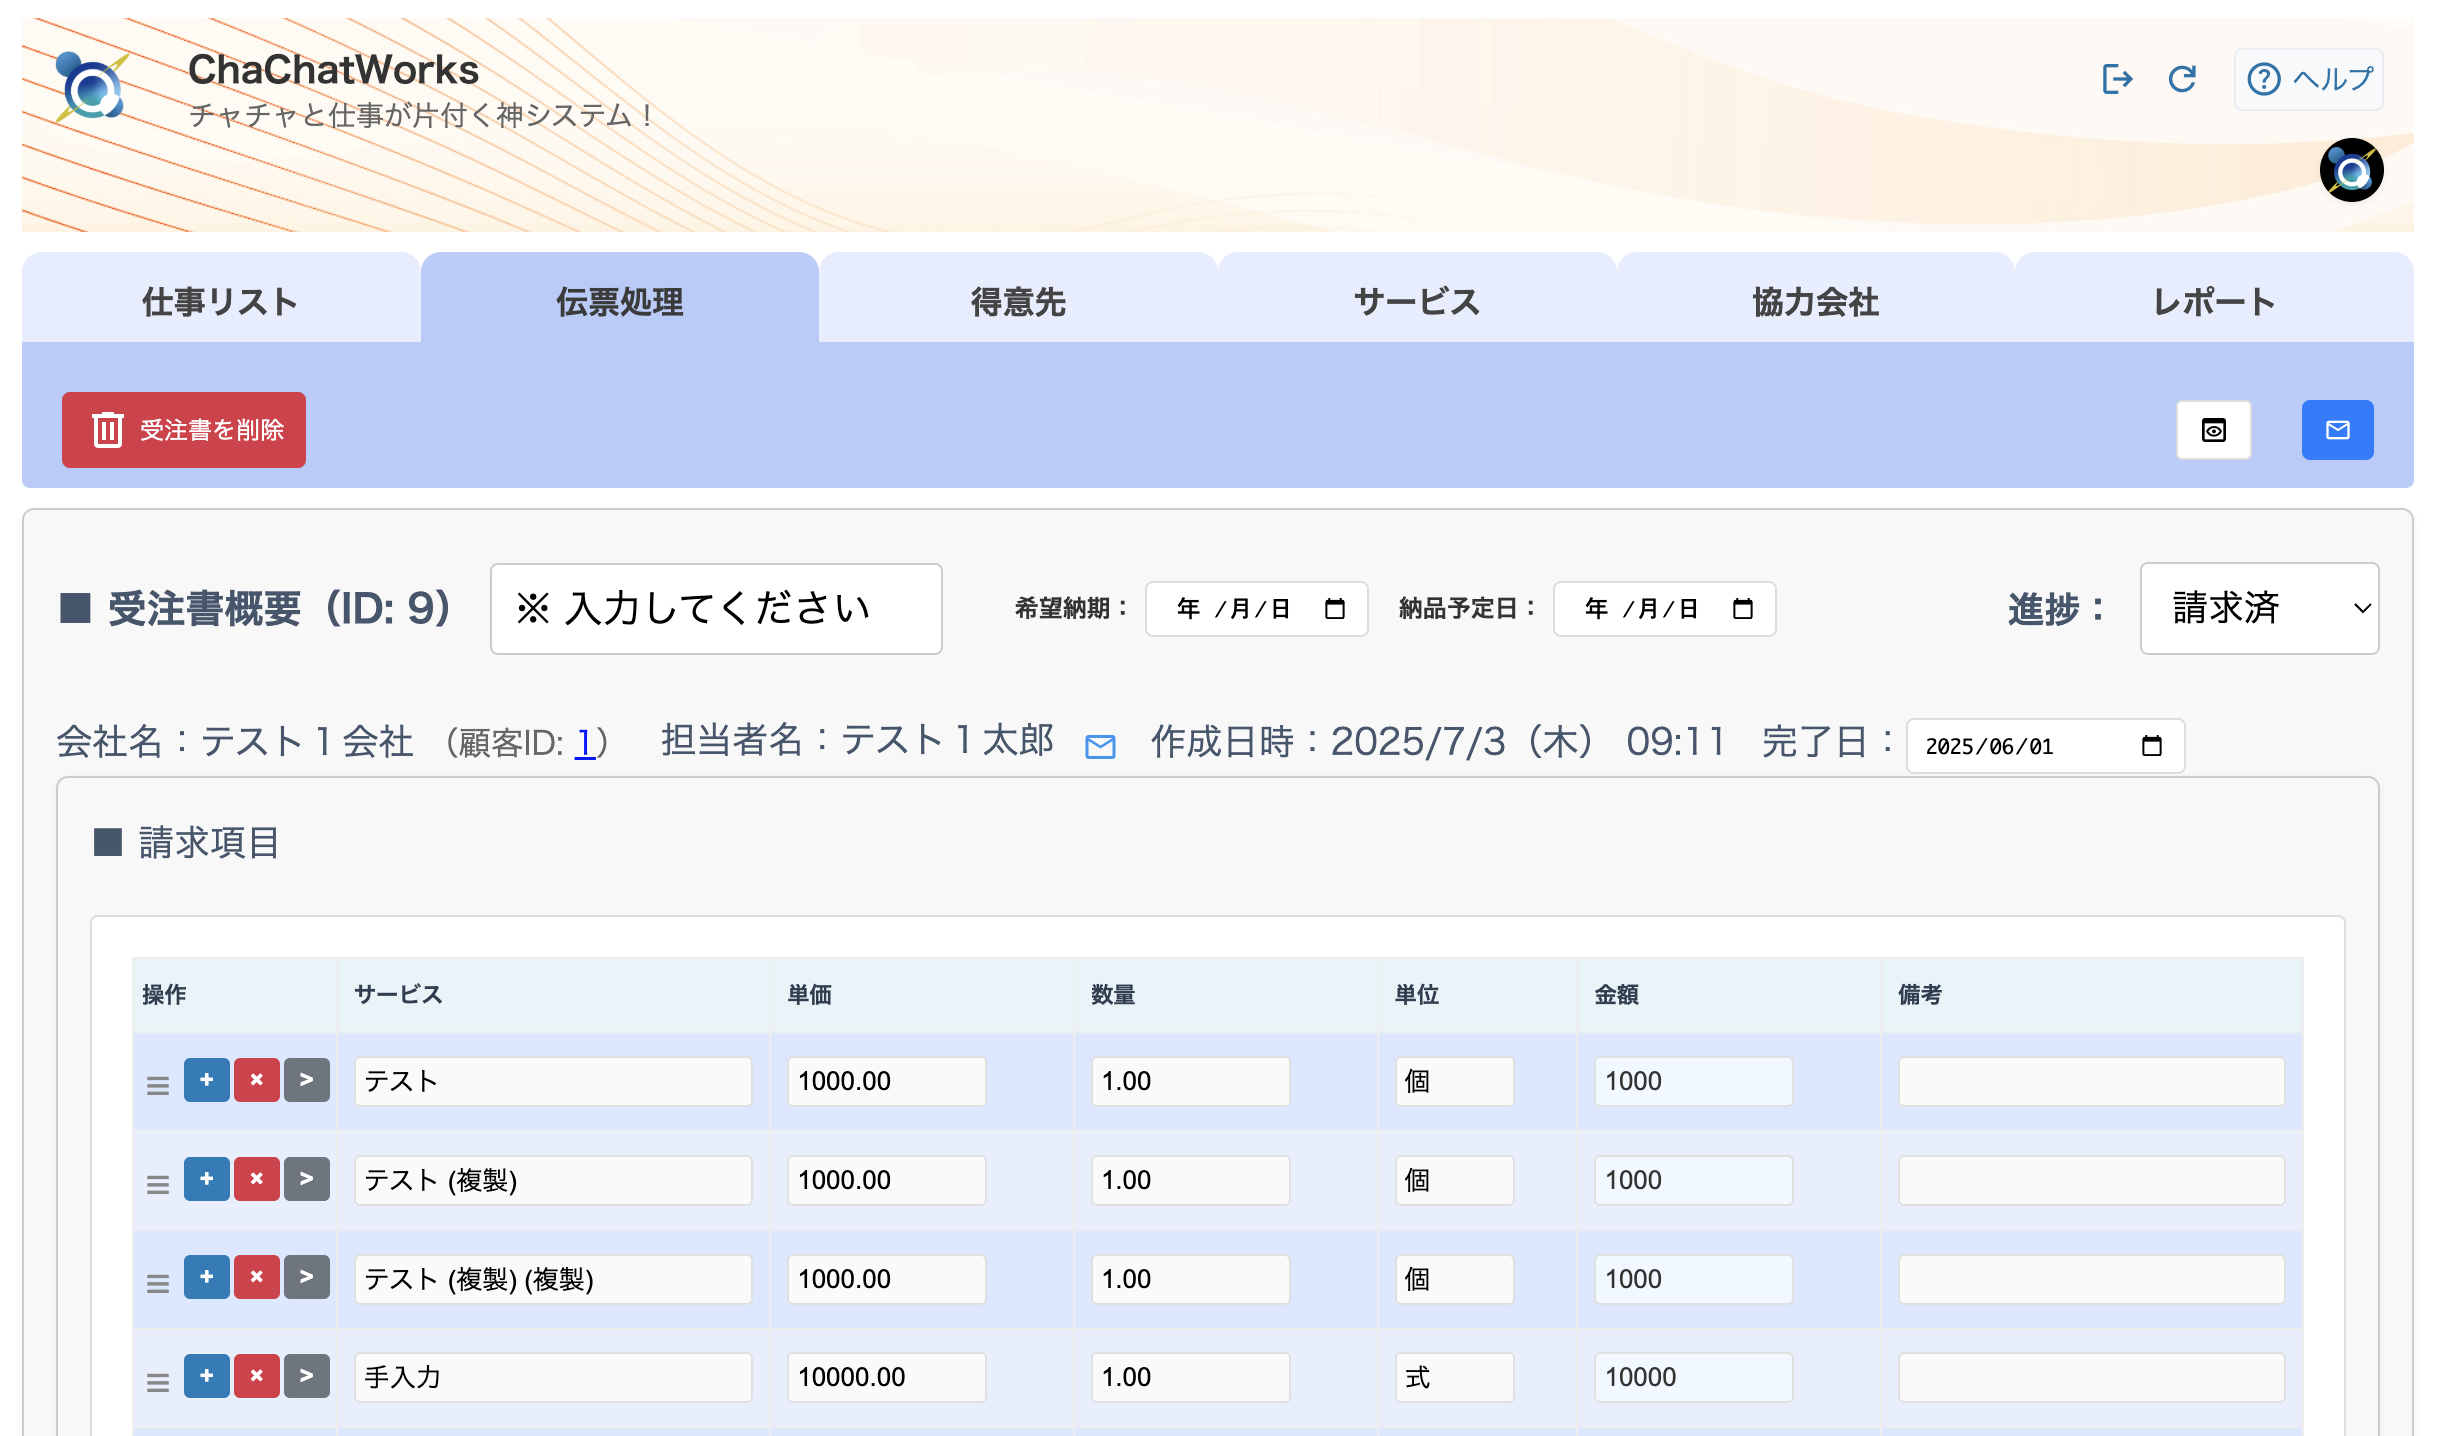This screenshot has width=2440, height=1436.
Task: Click quantity field of 手入力 row
Action: [x=1190, y=1377]
